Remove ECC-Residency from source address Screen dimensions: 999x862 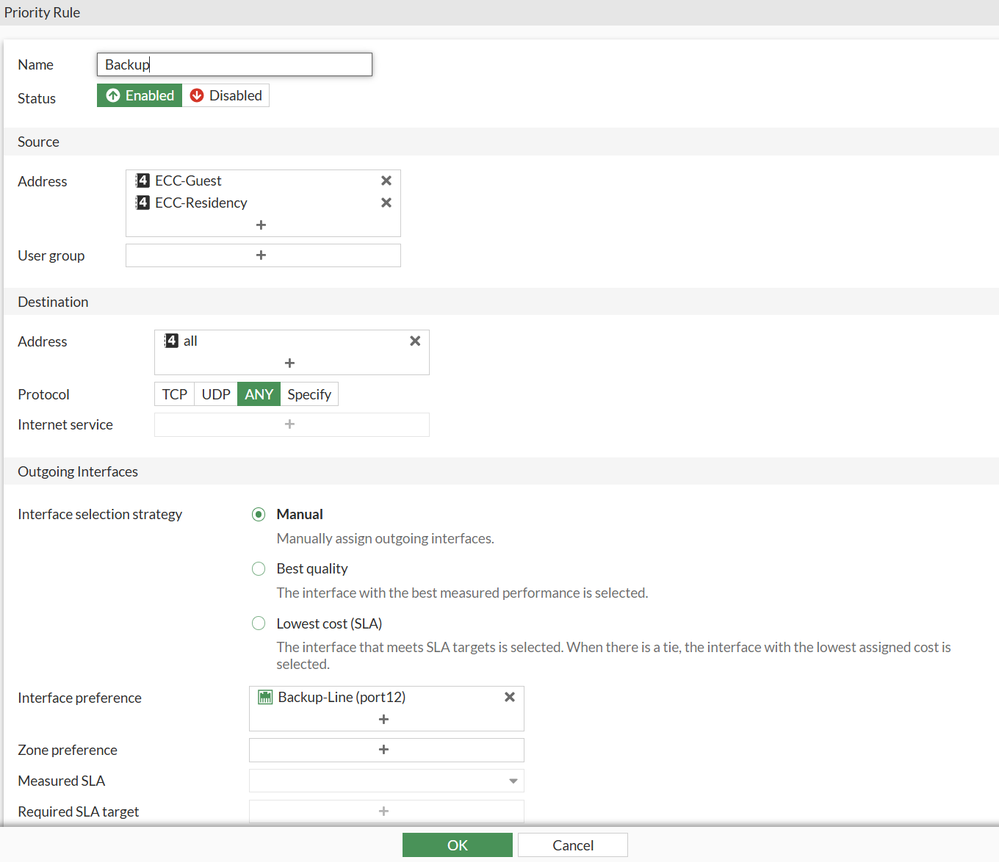pos(386,203)
